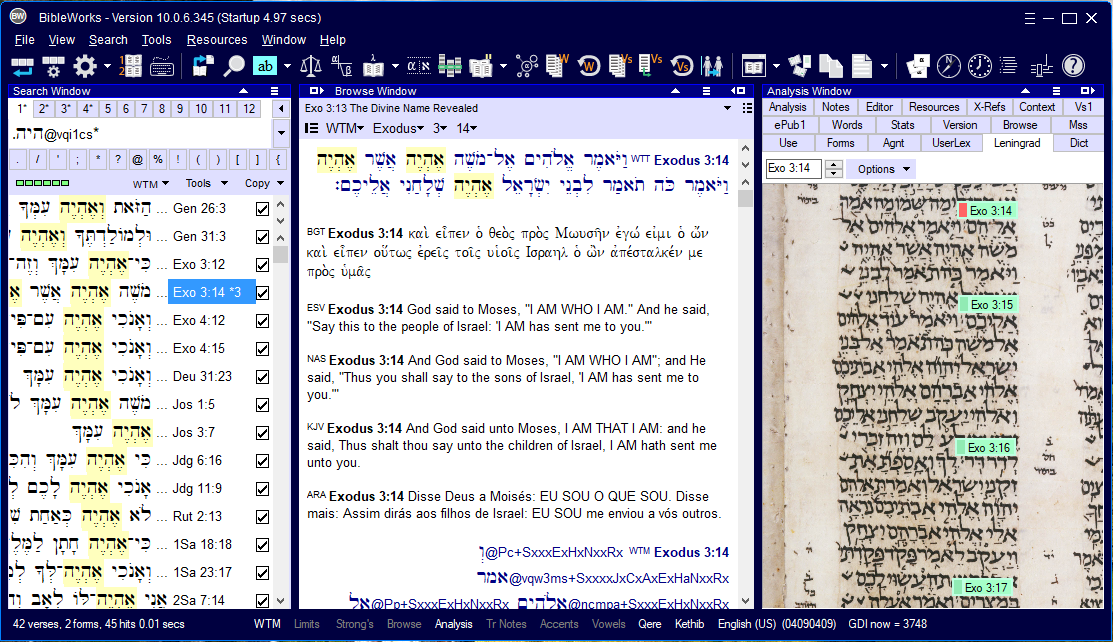This screenshot has width=1113, height=642.
Task: Expand the Options dropdown in Leningrad tab
Action: [881, 169]
